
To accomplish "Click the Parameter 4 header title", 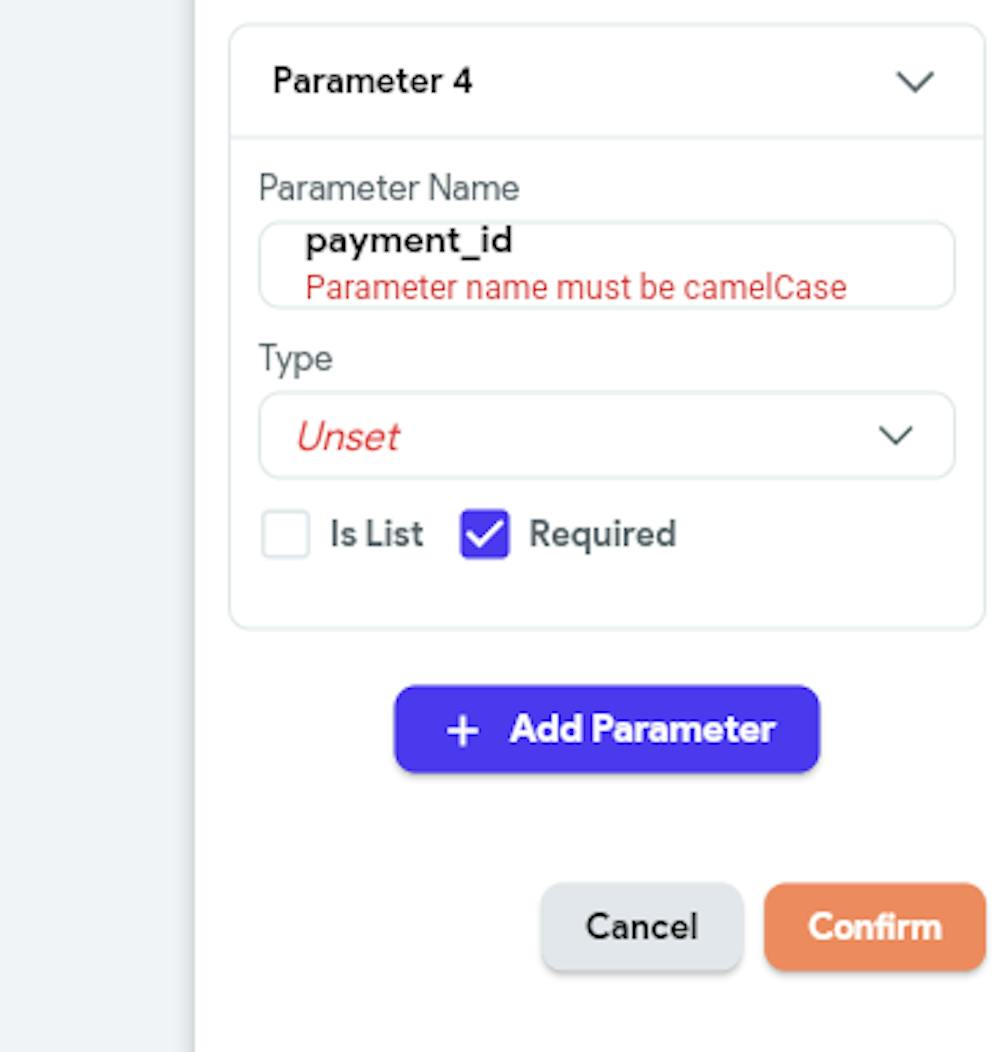I will pyautogui.click(x=372, y=81).
